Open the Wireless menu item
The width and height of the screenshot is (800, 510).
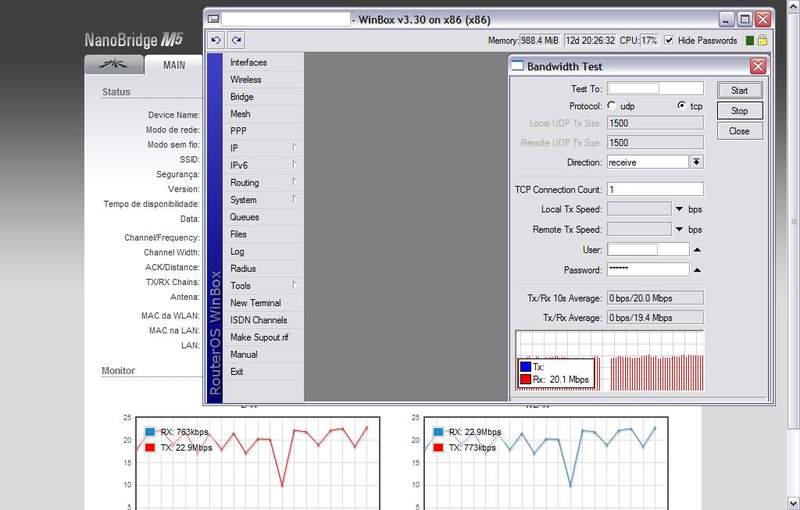coord(263,80)
